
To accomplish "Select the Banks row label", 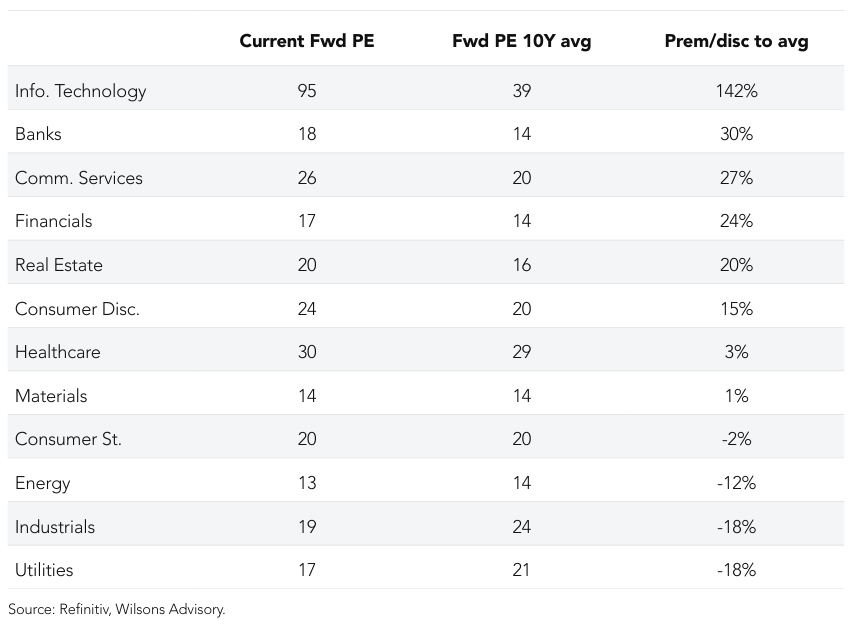I will [x=38, y=134].
